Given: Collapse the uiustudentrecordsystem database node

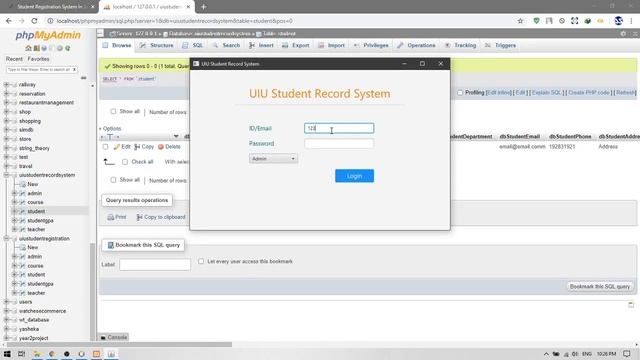Looking at the screenshot, I should coord(6,175).
